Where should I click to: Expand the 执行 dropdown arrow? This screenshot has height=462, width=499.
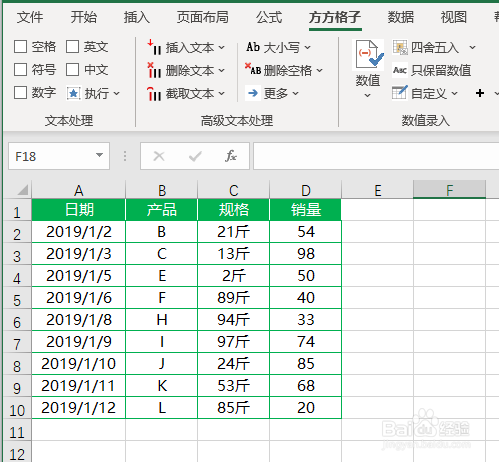116,94
